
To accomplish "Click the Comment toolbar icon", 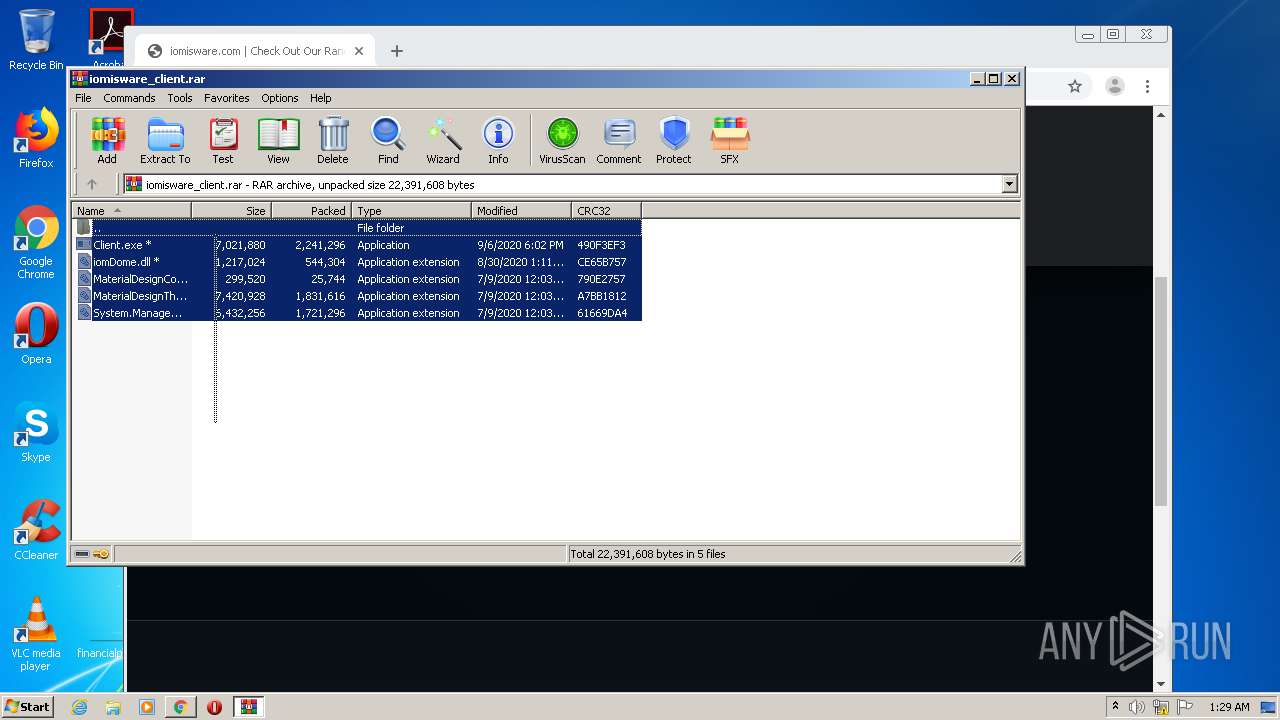I will (619, 140).
